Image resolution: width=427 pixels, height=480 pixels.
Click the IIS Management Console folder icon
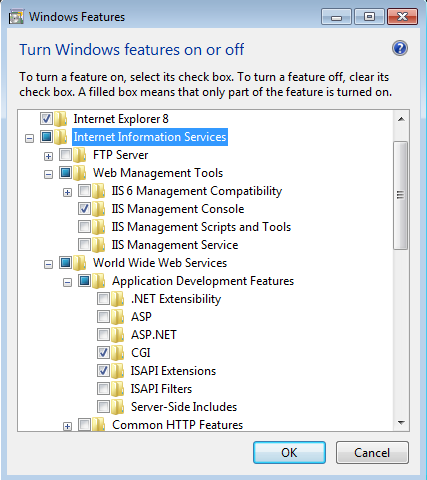[x=99, y=209]
